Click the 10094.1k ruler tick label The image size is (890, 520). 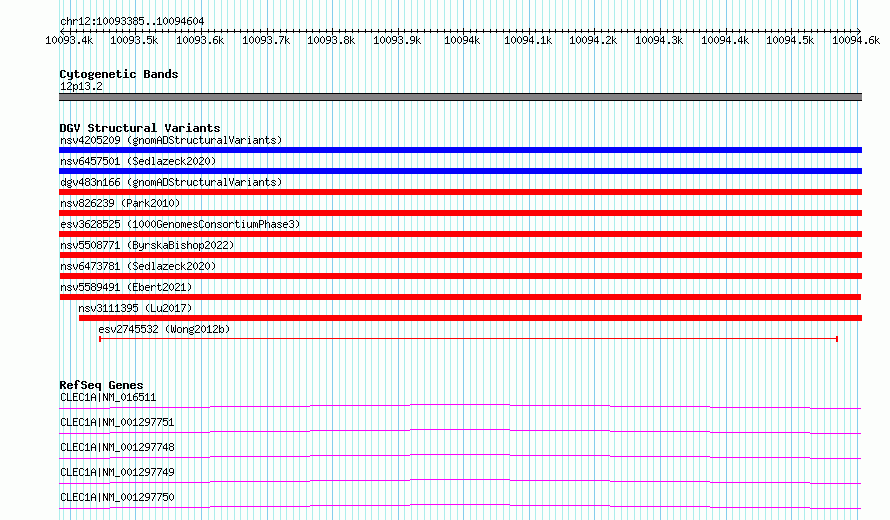[x=528, y=40]
